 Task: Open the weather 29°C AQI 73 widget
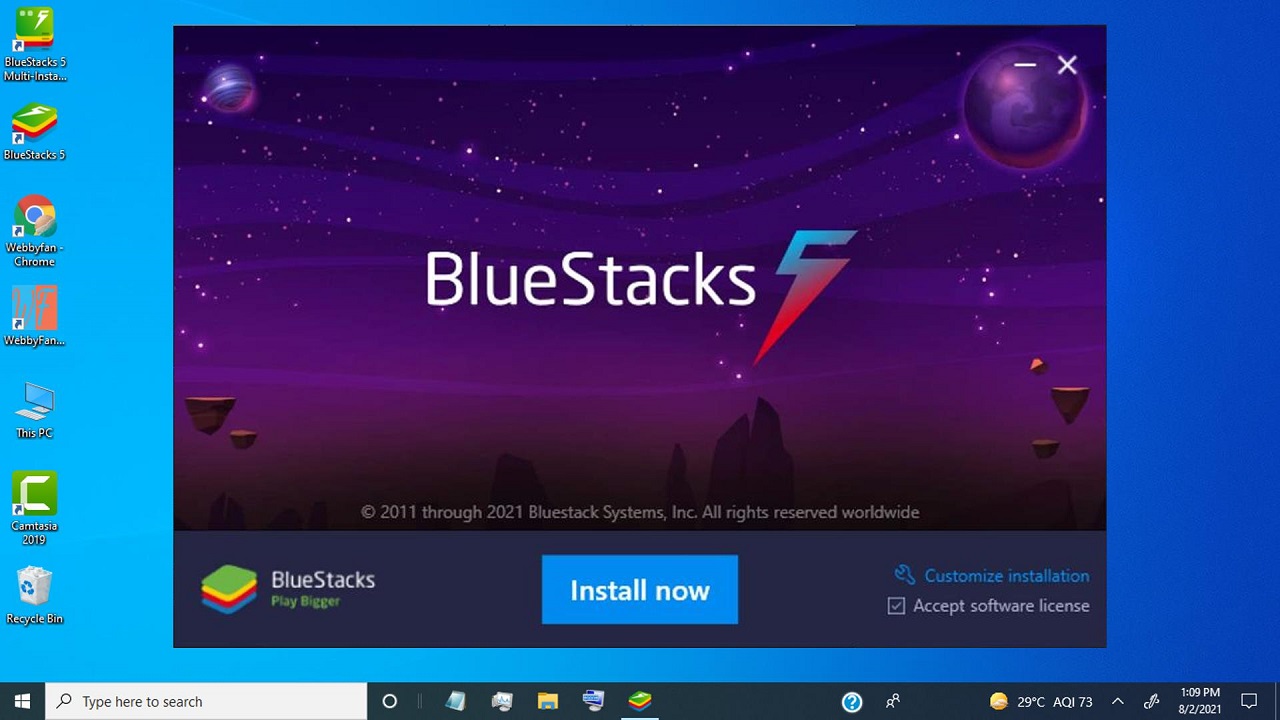point(1040,702)
